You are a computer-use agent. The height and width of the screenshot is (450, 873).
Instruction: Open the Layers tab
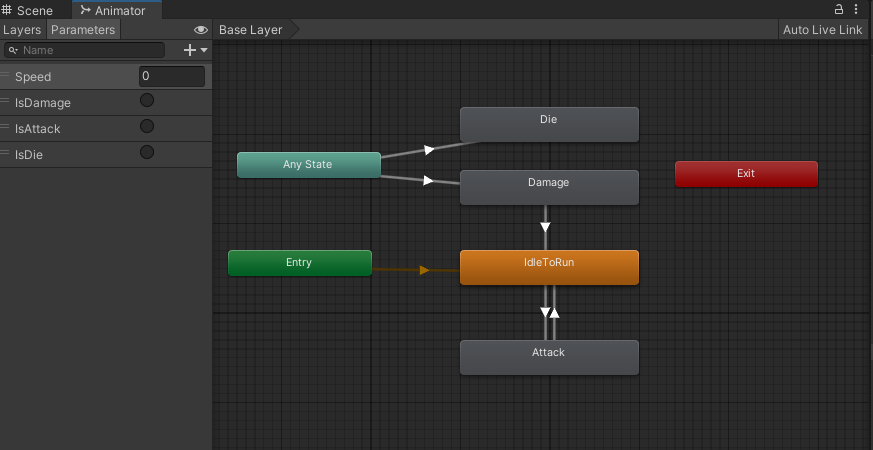[22, 30]
